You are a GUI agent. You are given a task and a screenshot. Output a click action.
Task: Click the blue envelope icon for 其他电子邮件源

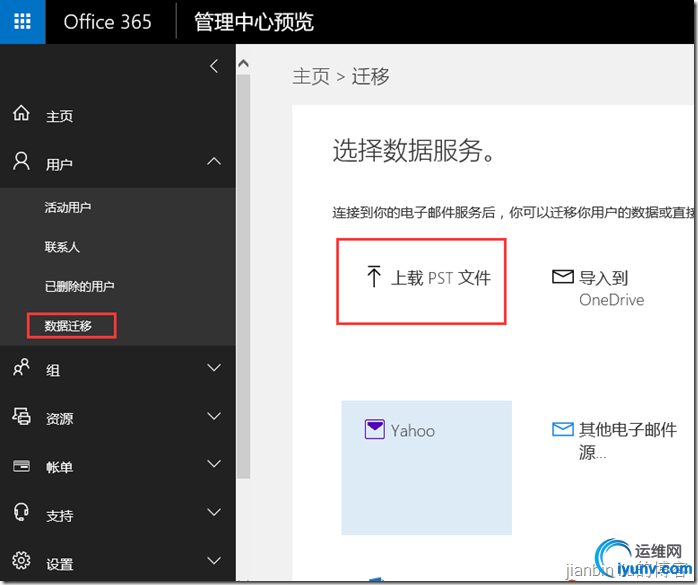[563, 429]
